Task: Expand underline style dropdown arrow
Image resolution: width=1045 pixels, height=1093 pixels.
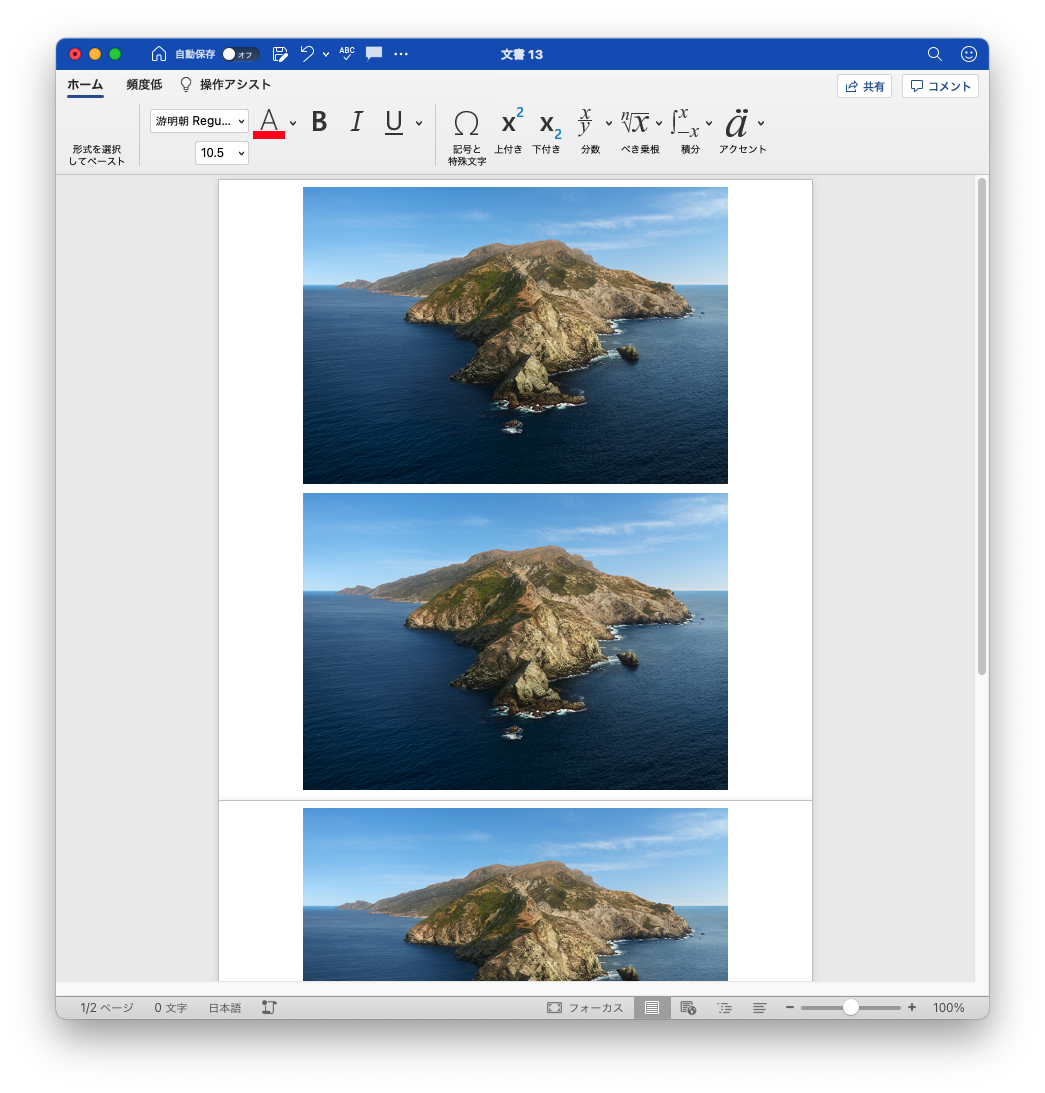Action: (419, 123)
